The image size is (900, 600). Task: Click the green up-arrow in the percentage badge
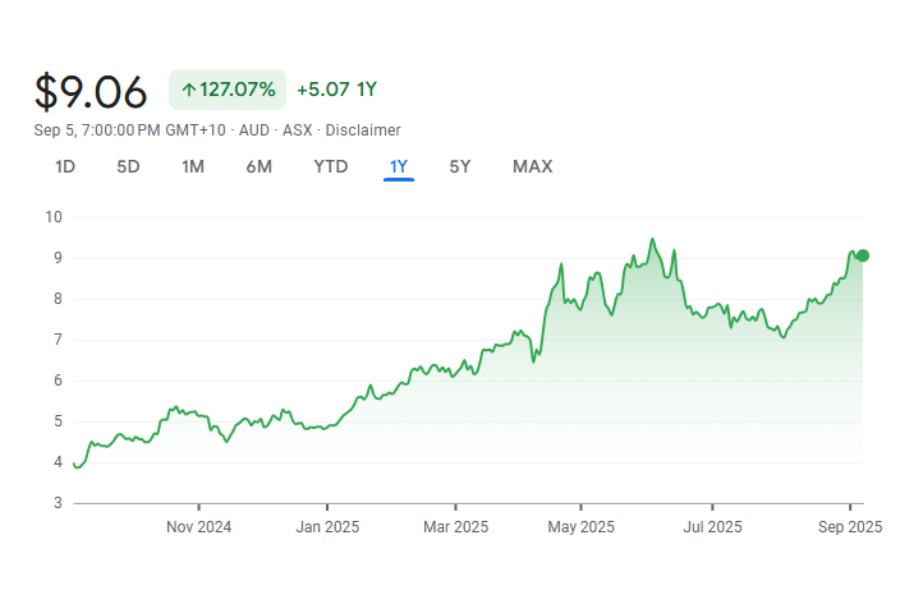pos(187,90)
